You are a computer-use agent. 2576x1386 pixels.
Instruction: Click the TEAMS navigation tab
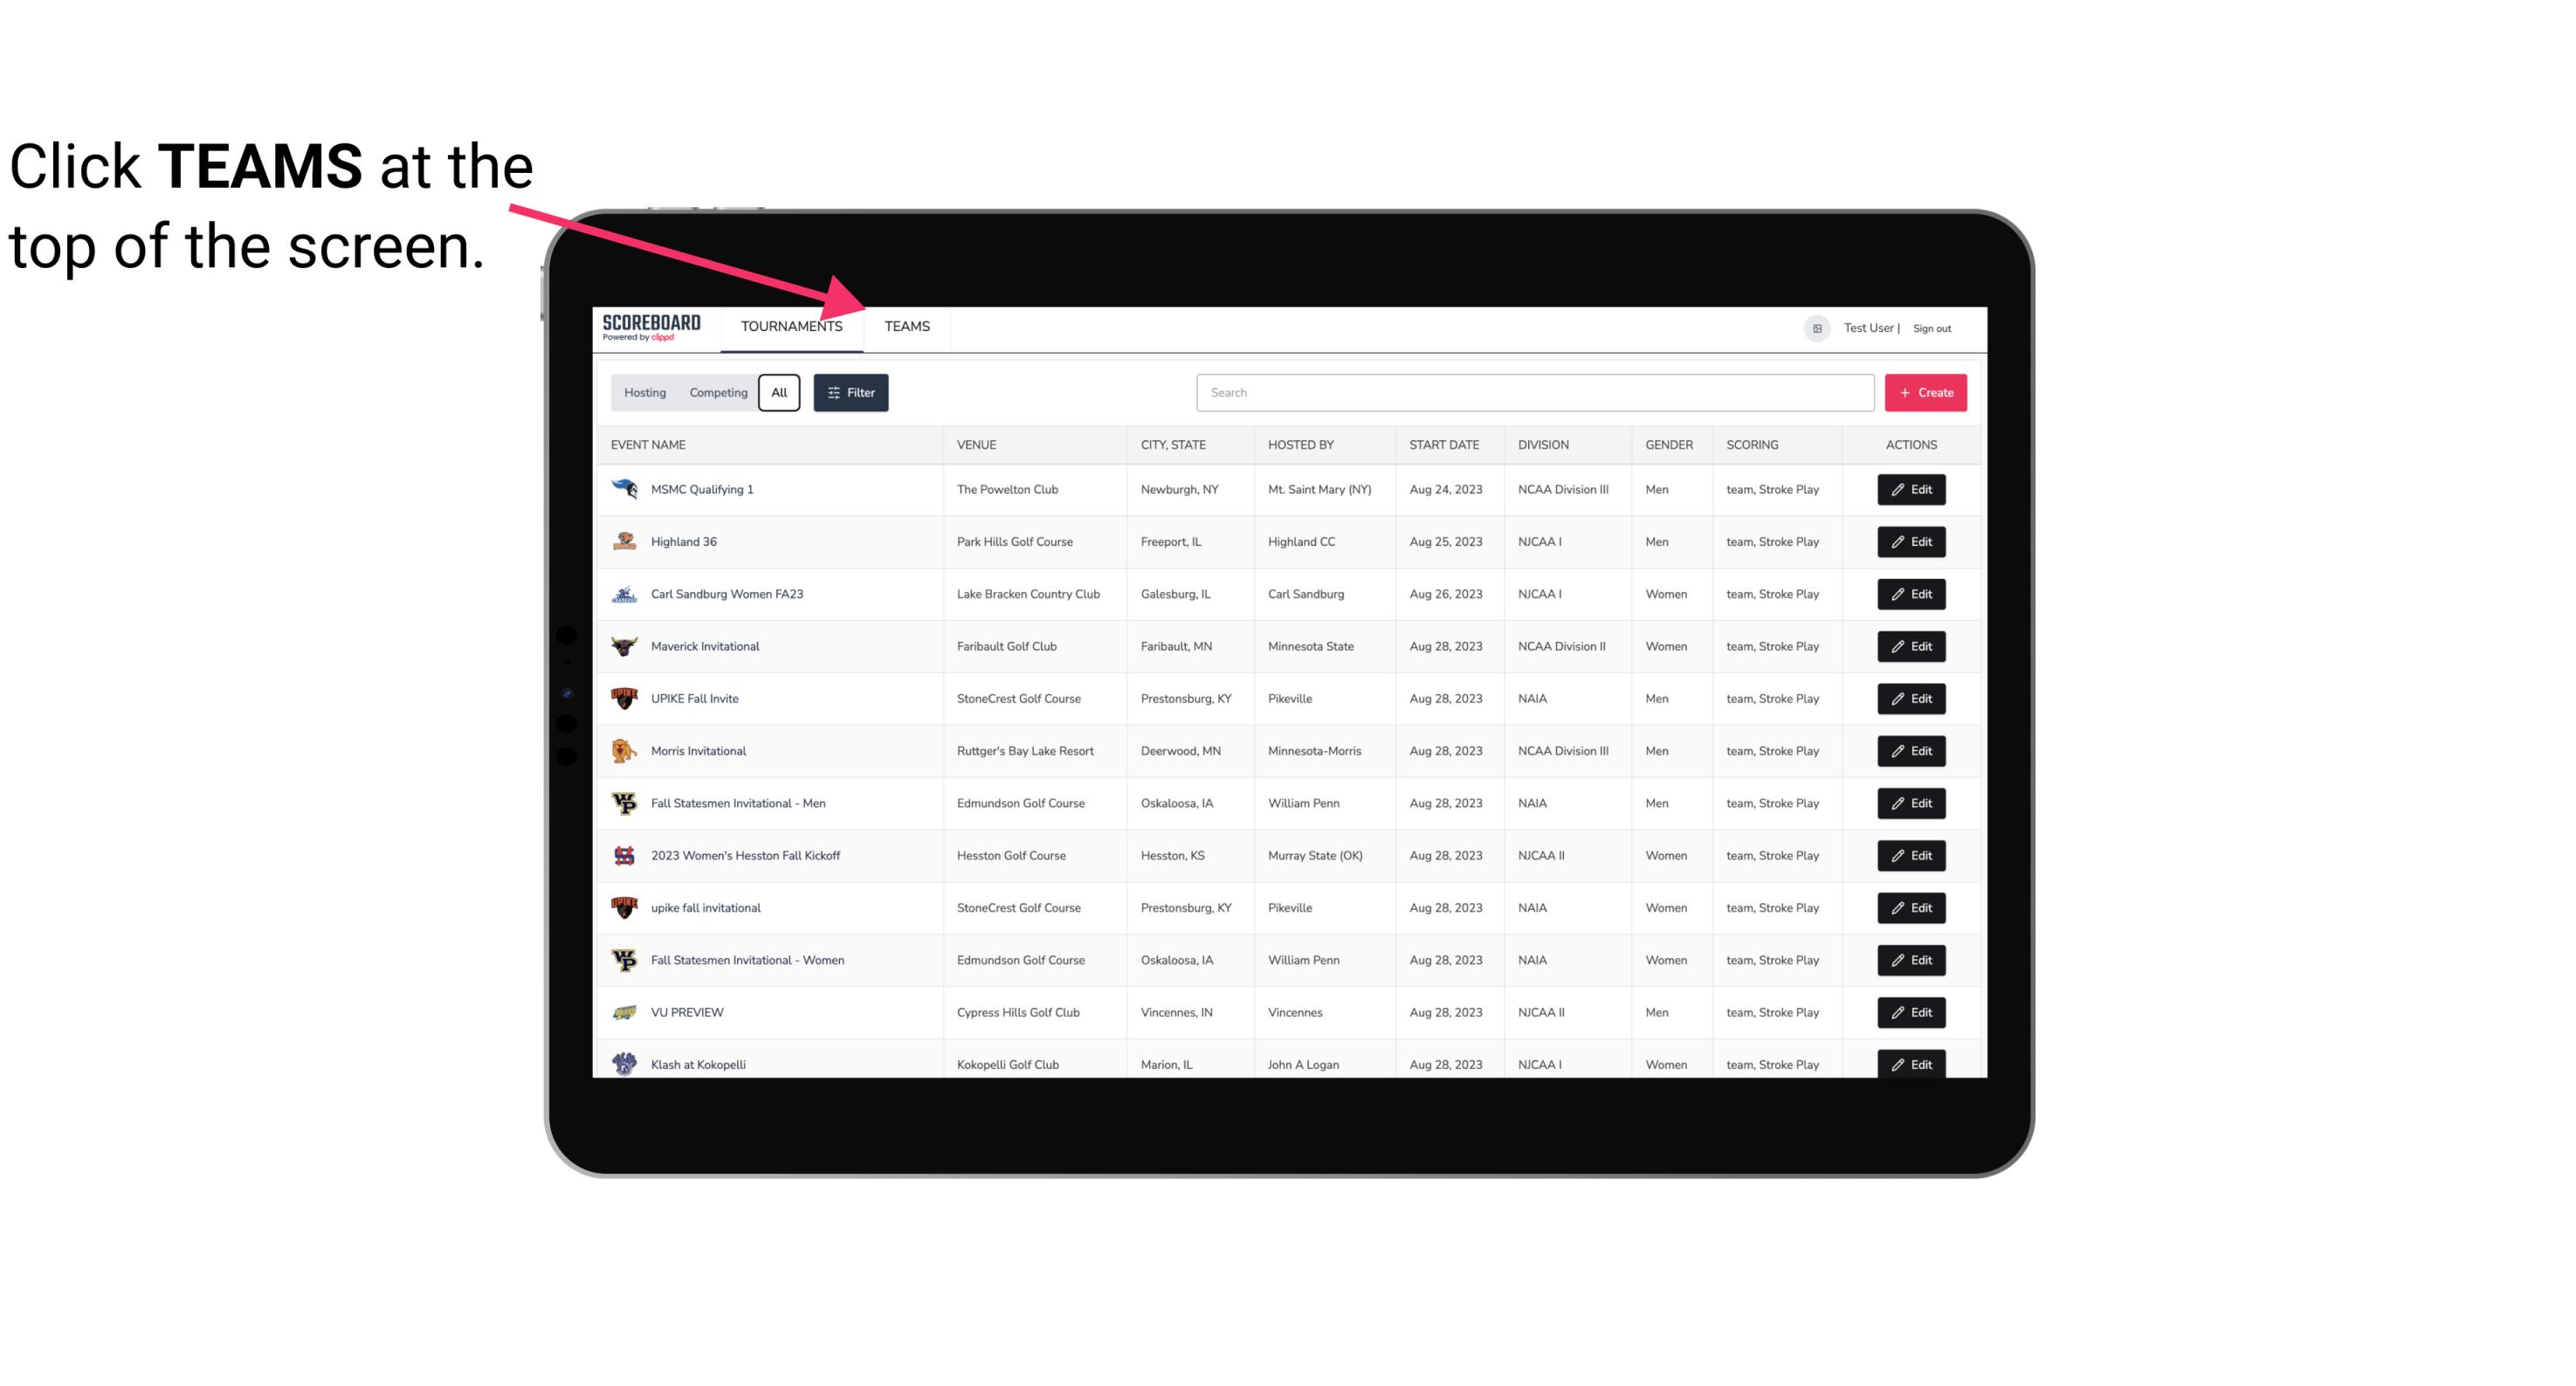(906, 326)
